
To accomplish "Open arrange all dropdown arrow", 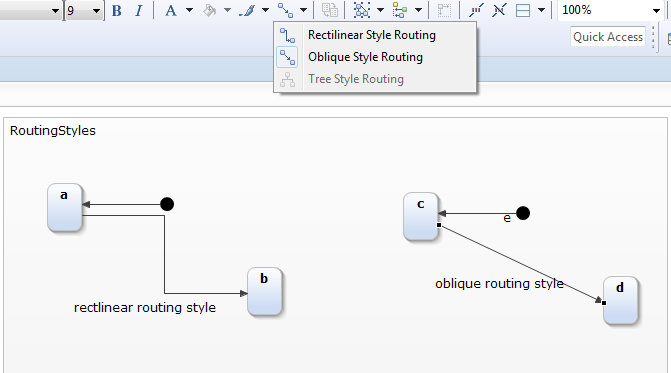I will (x=418, y=10).
